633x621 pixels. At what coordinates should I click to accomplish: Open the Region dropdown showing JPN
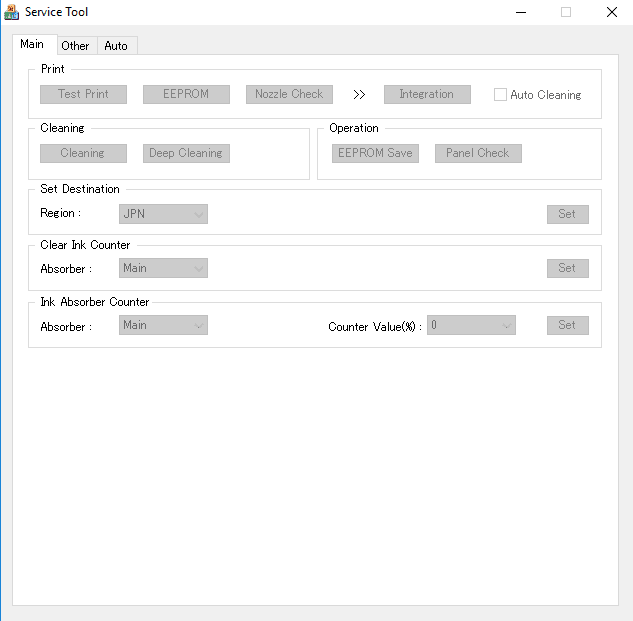pos(163,214)
